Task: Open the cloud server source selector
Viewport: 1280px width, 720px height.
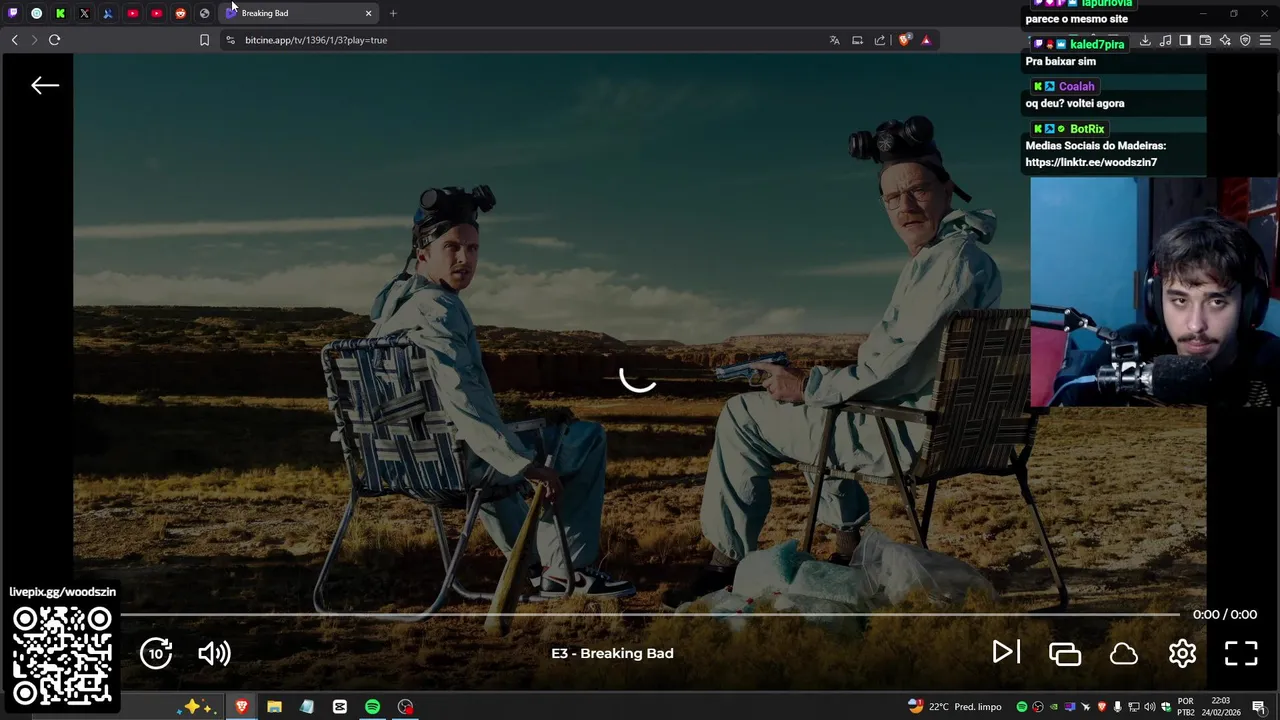Action: 1124,653
